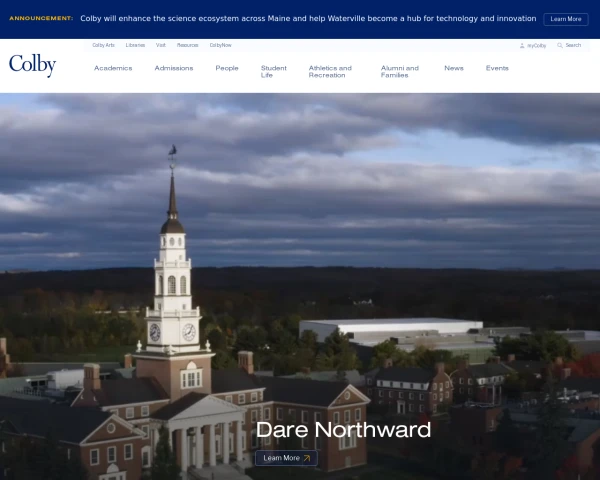The width and height of the screenshot is (600, 480).
Task: Click the announcement headline text
Action: coord(308,18)
